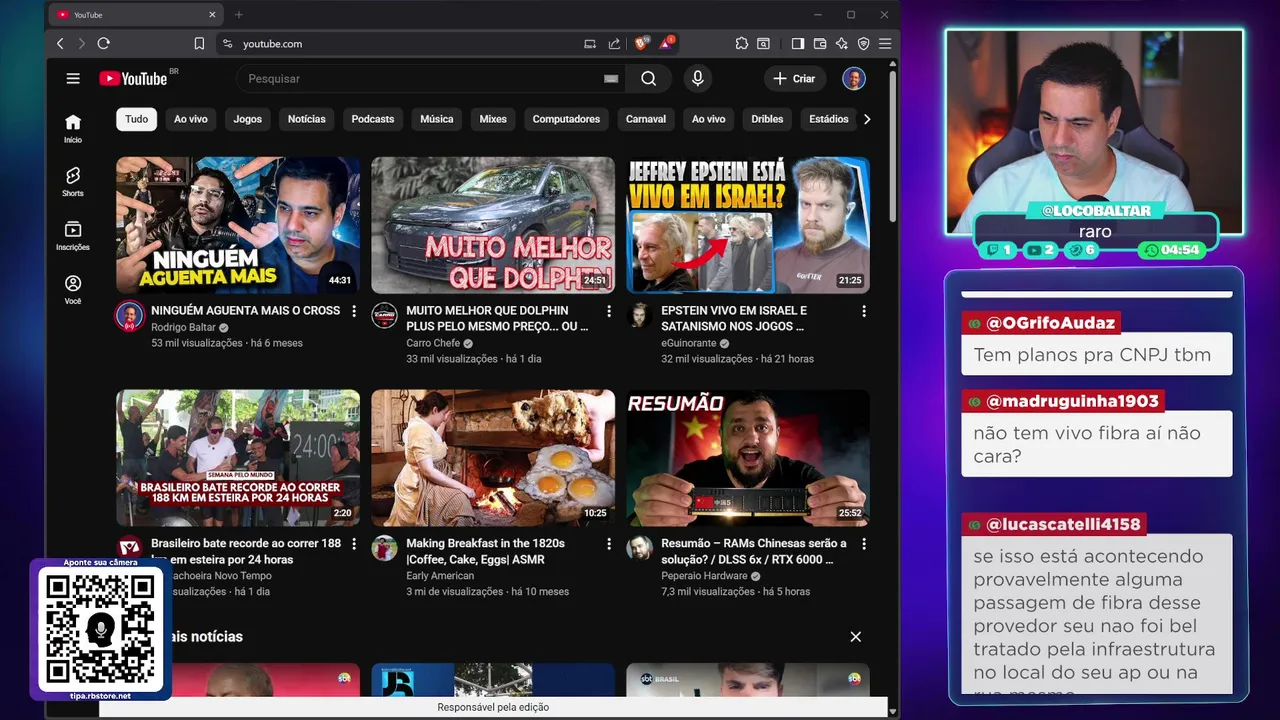Image resolution: width=1280 pixels, height=720 pixels.
Task: Select the Jogos filter chip
Action: [247, 119]
